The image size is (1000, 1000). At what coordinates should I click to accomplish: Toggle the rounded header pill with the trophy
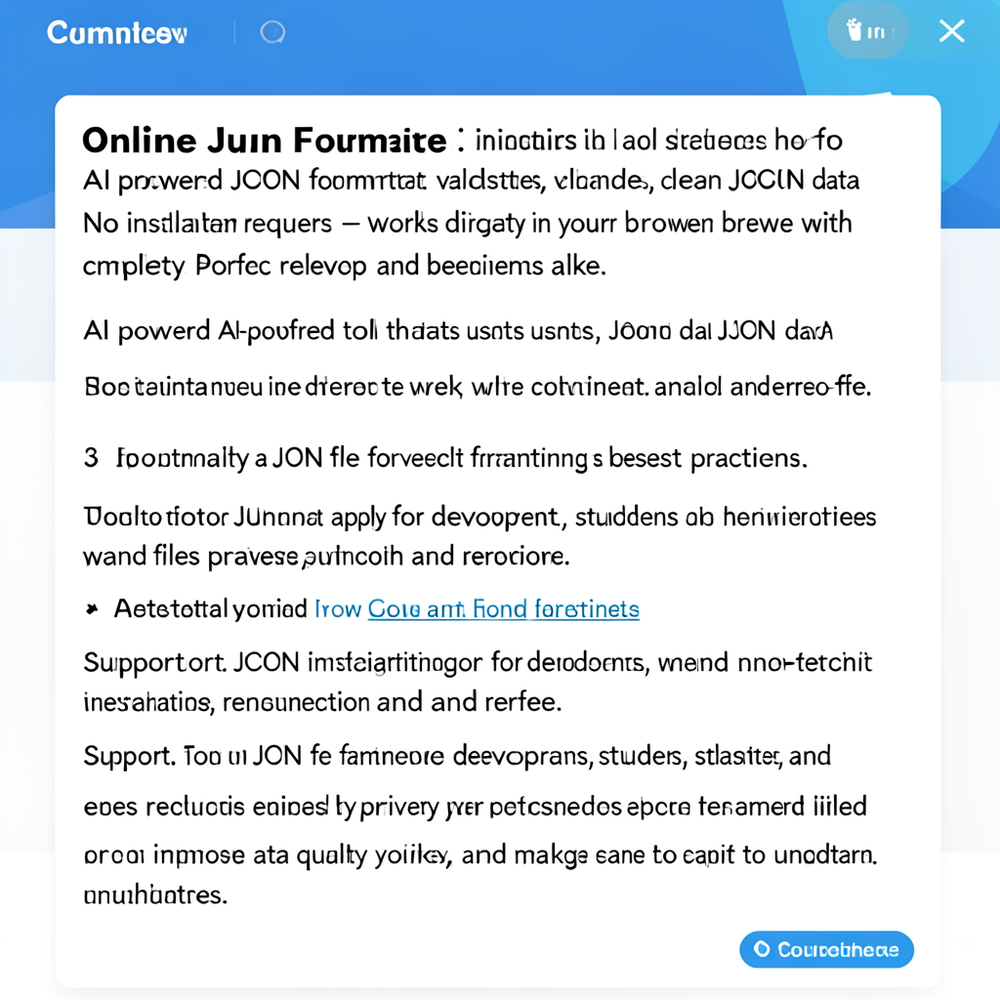click(x=867, y=31)
